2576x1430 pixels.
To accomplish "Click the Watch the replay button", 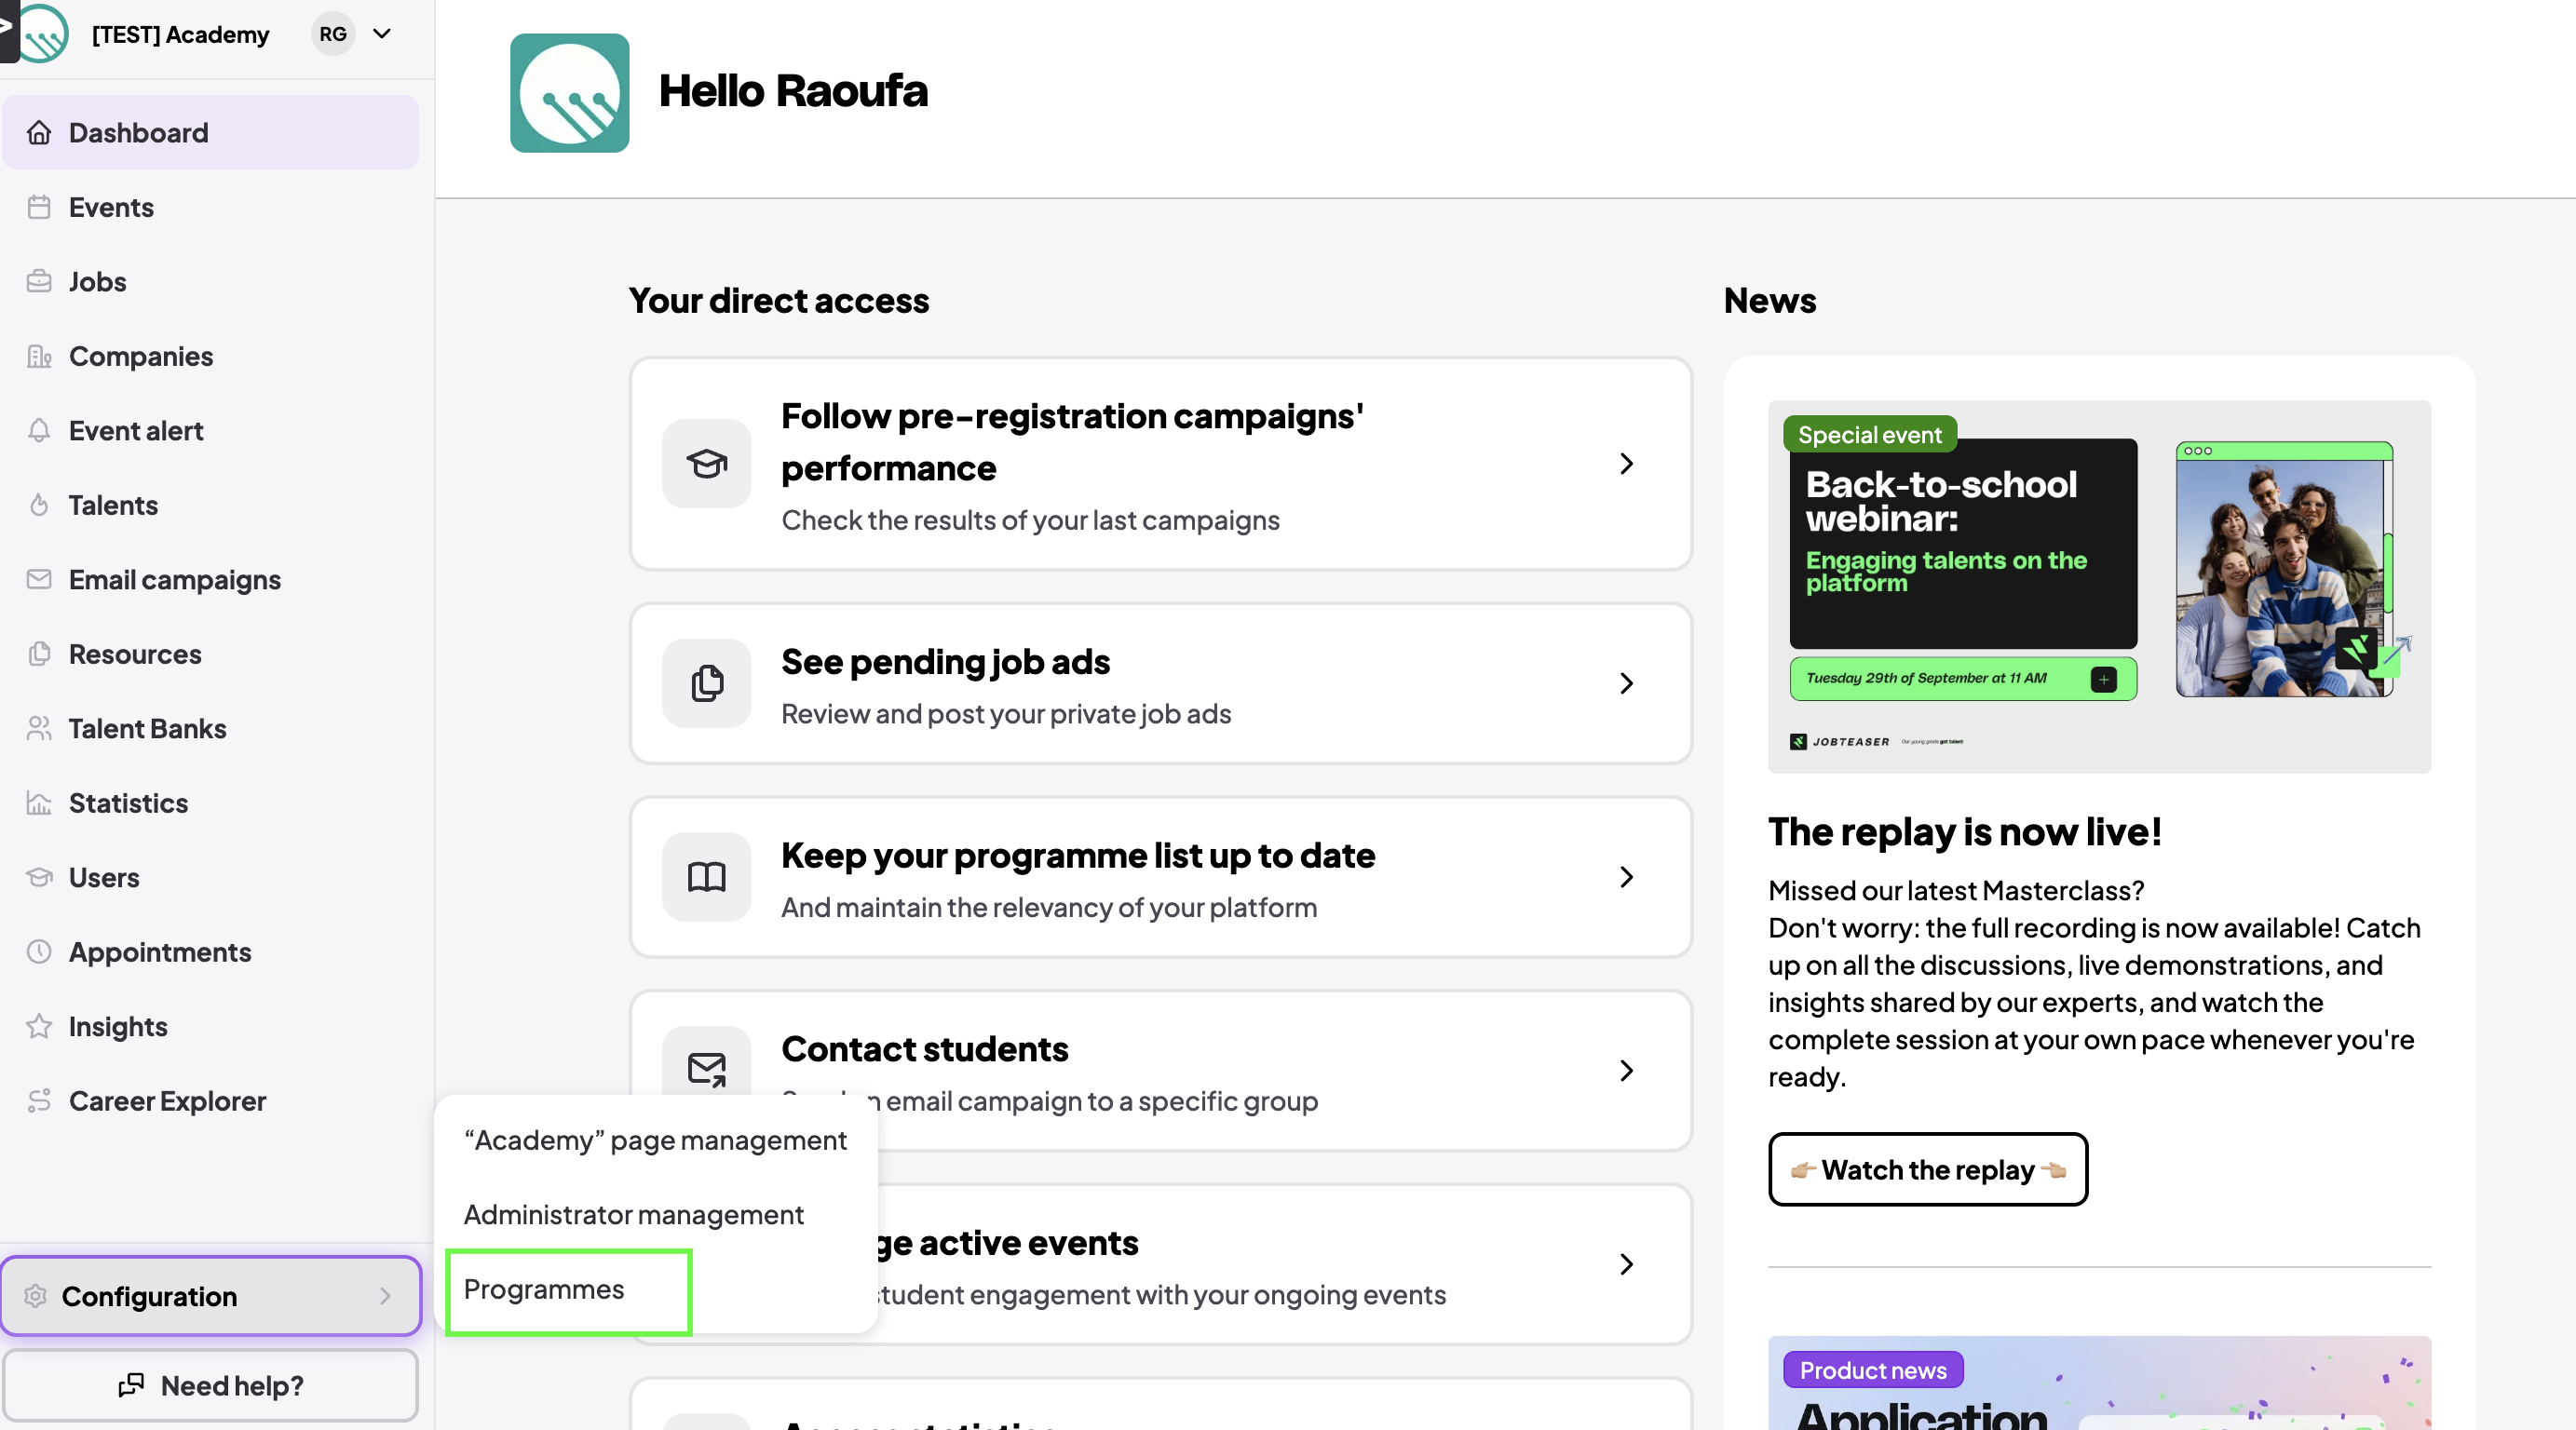I will click(x=1928, y=1170).
